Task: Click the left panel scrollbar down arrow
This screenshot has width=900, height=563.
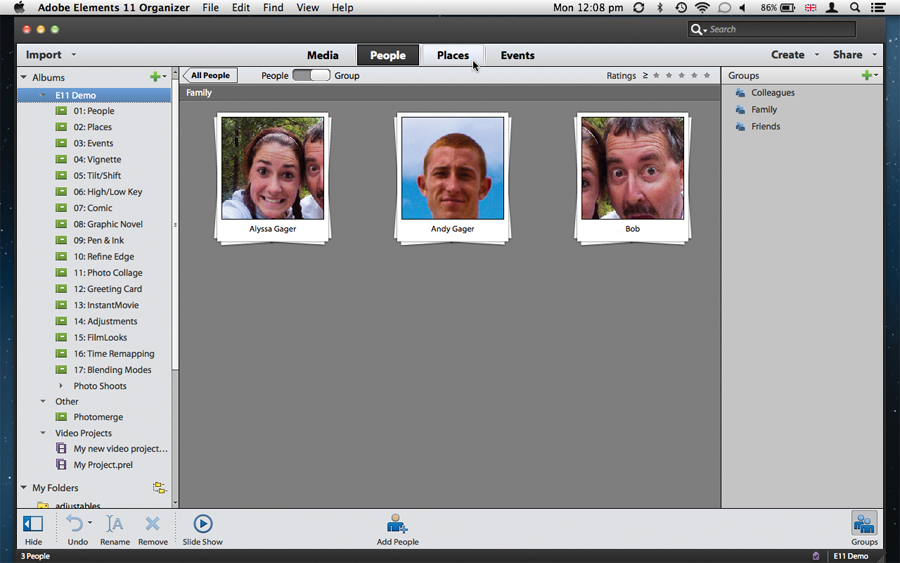Action: (x=175, y=503)
